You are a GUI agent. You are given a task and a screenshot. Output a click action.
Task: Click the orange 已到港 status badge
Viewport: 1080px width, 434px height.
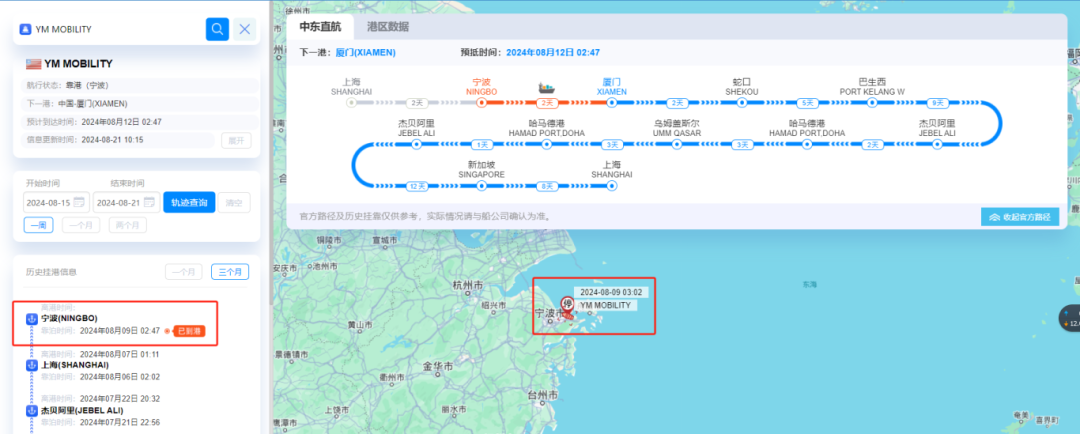coord(190,331)
